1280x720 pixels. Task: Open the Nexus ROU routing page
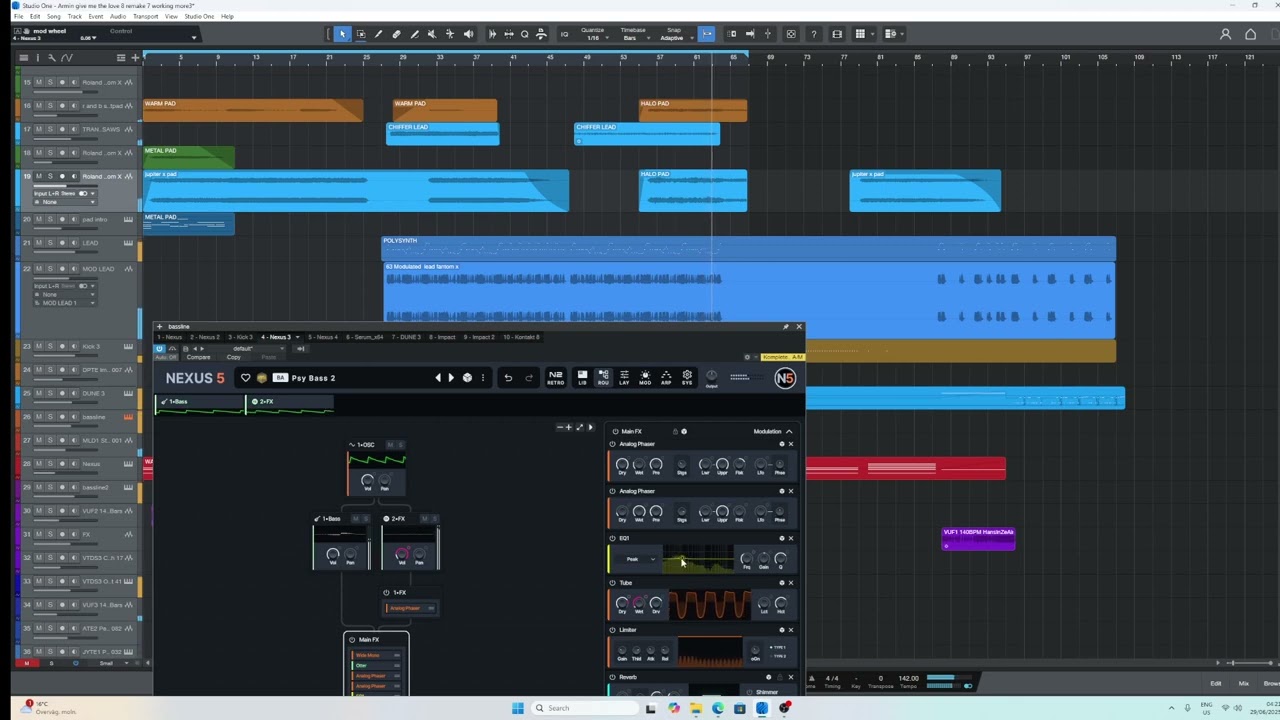tap(603, 377)
